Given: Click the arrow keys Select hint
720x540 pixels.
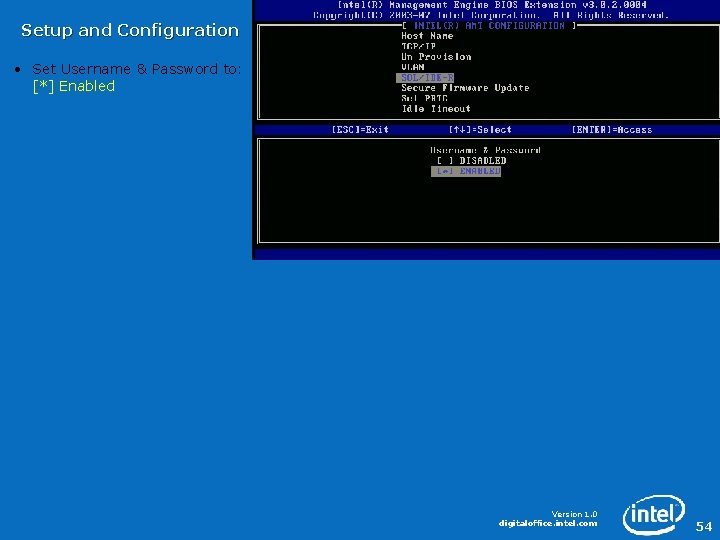Looking at the screenshot, I should pyautogui.click(x=480, y=130).
